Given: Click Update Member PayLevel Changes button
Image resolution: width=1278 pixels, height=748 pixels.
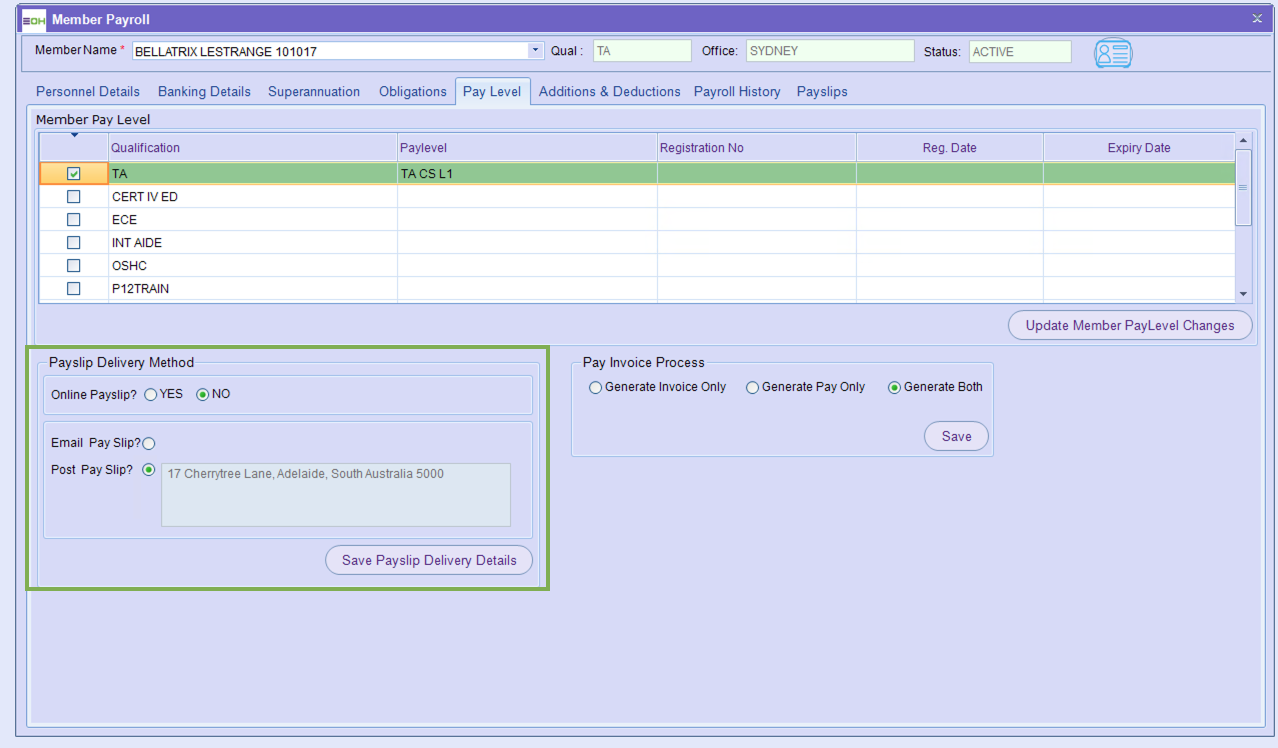Looking at the screenshot, I should coord(1129,325).
